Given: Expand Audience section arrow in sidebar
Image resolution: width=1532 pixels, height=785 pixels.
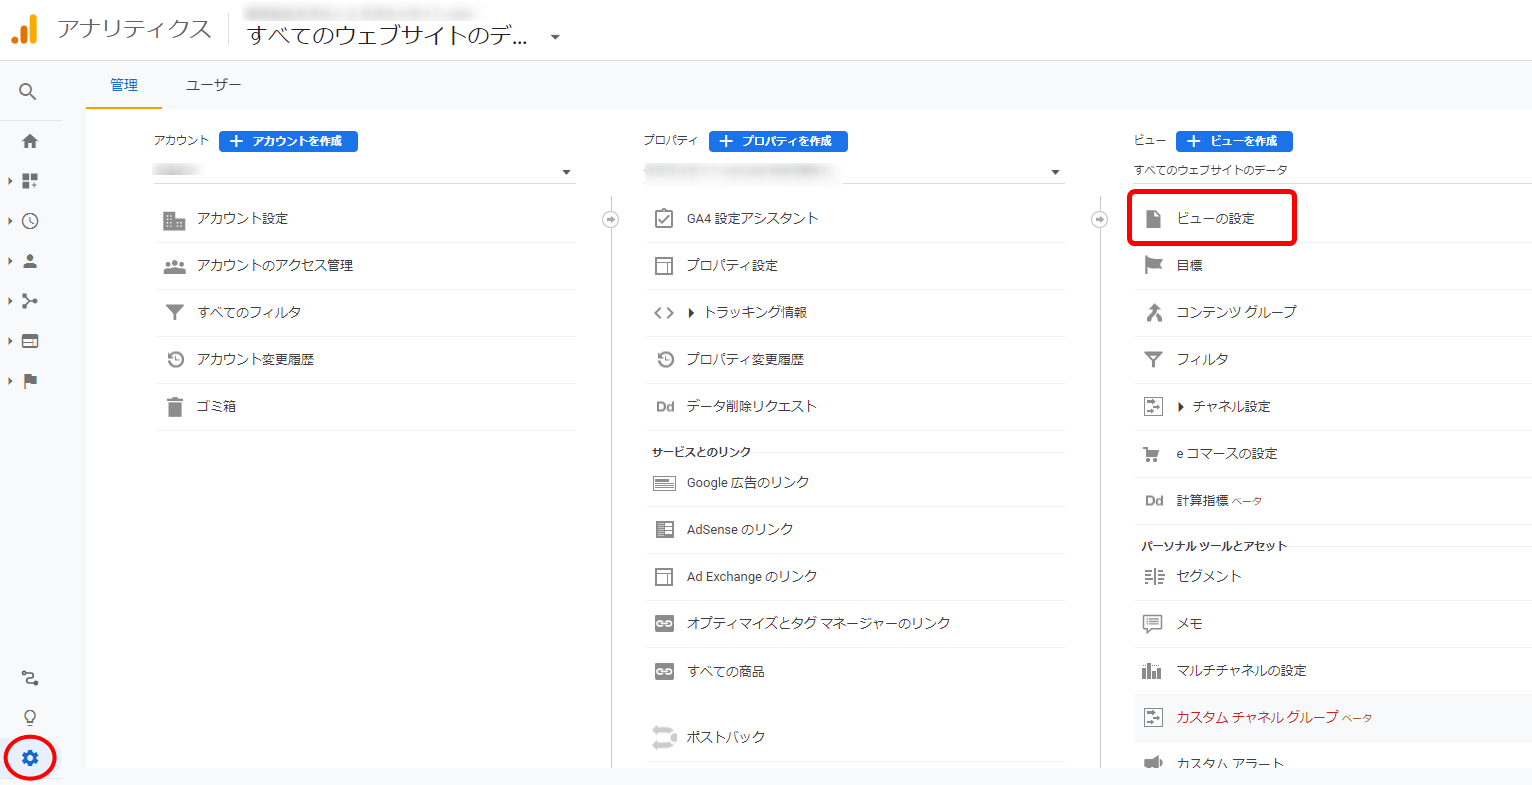Looking at the screenshot, I should [10, 261].
